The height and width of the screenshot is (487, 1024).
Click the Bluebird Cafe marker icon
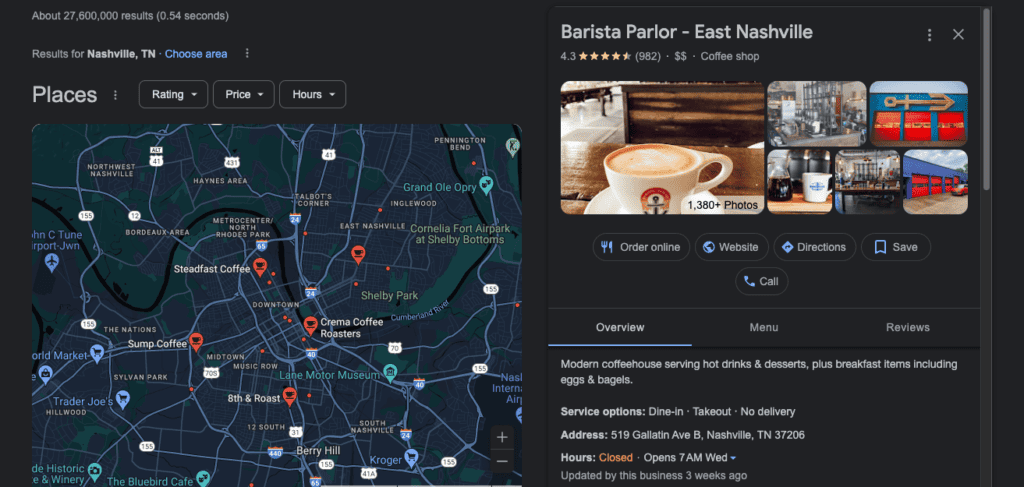(202, 477)
